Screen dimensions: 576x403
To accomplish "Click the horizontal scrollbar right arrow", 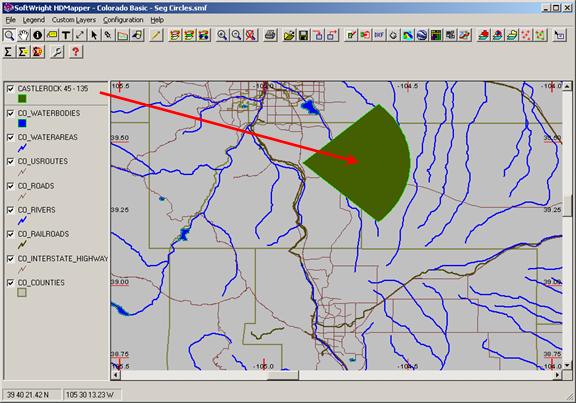I will click(x=558, y=375).
